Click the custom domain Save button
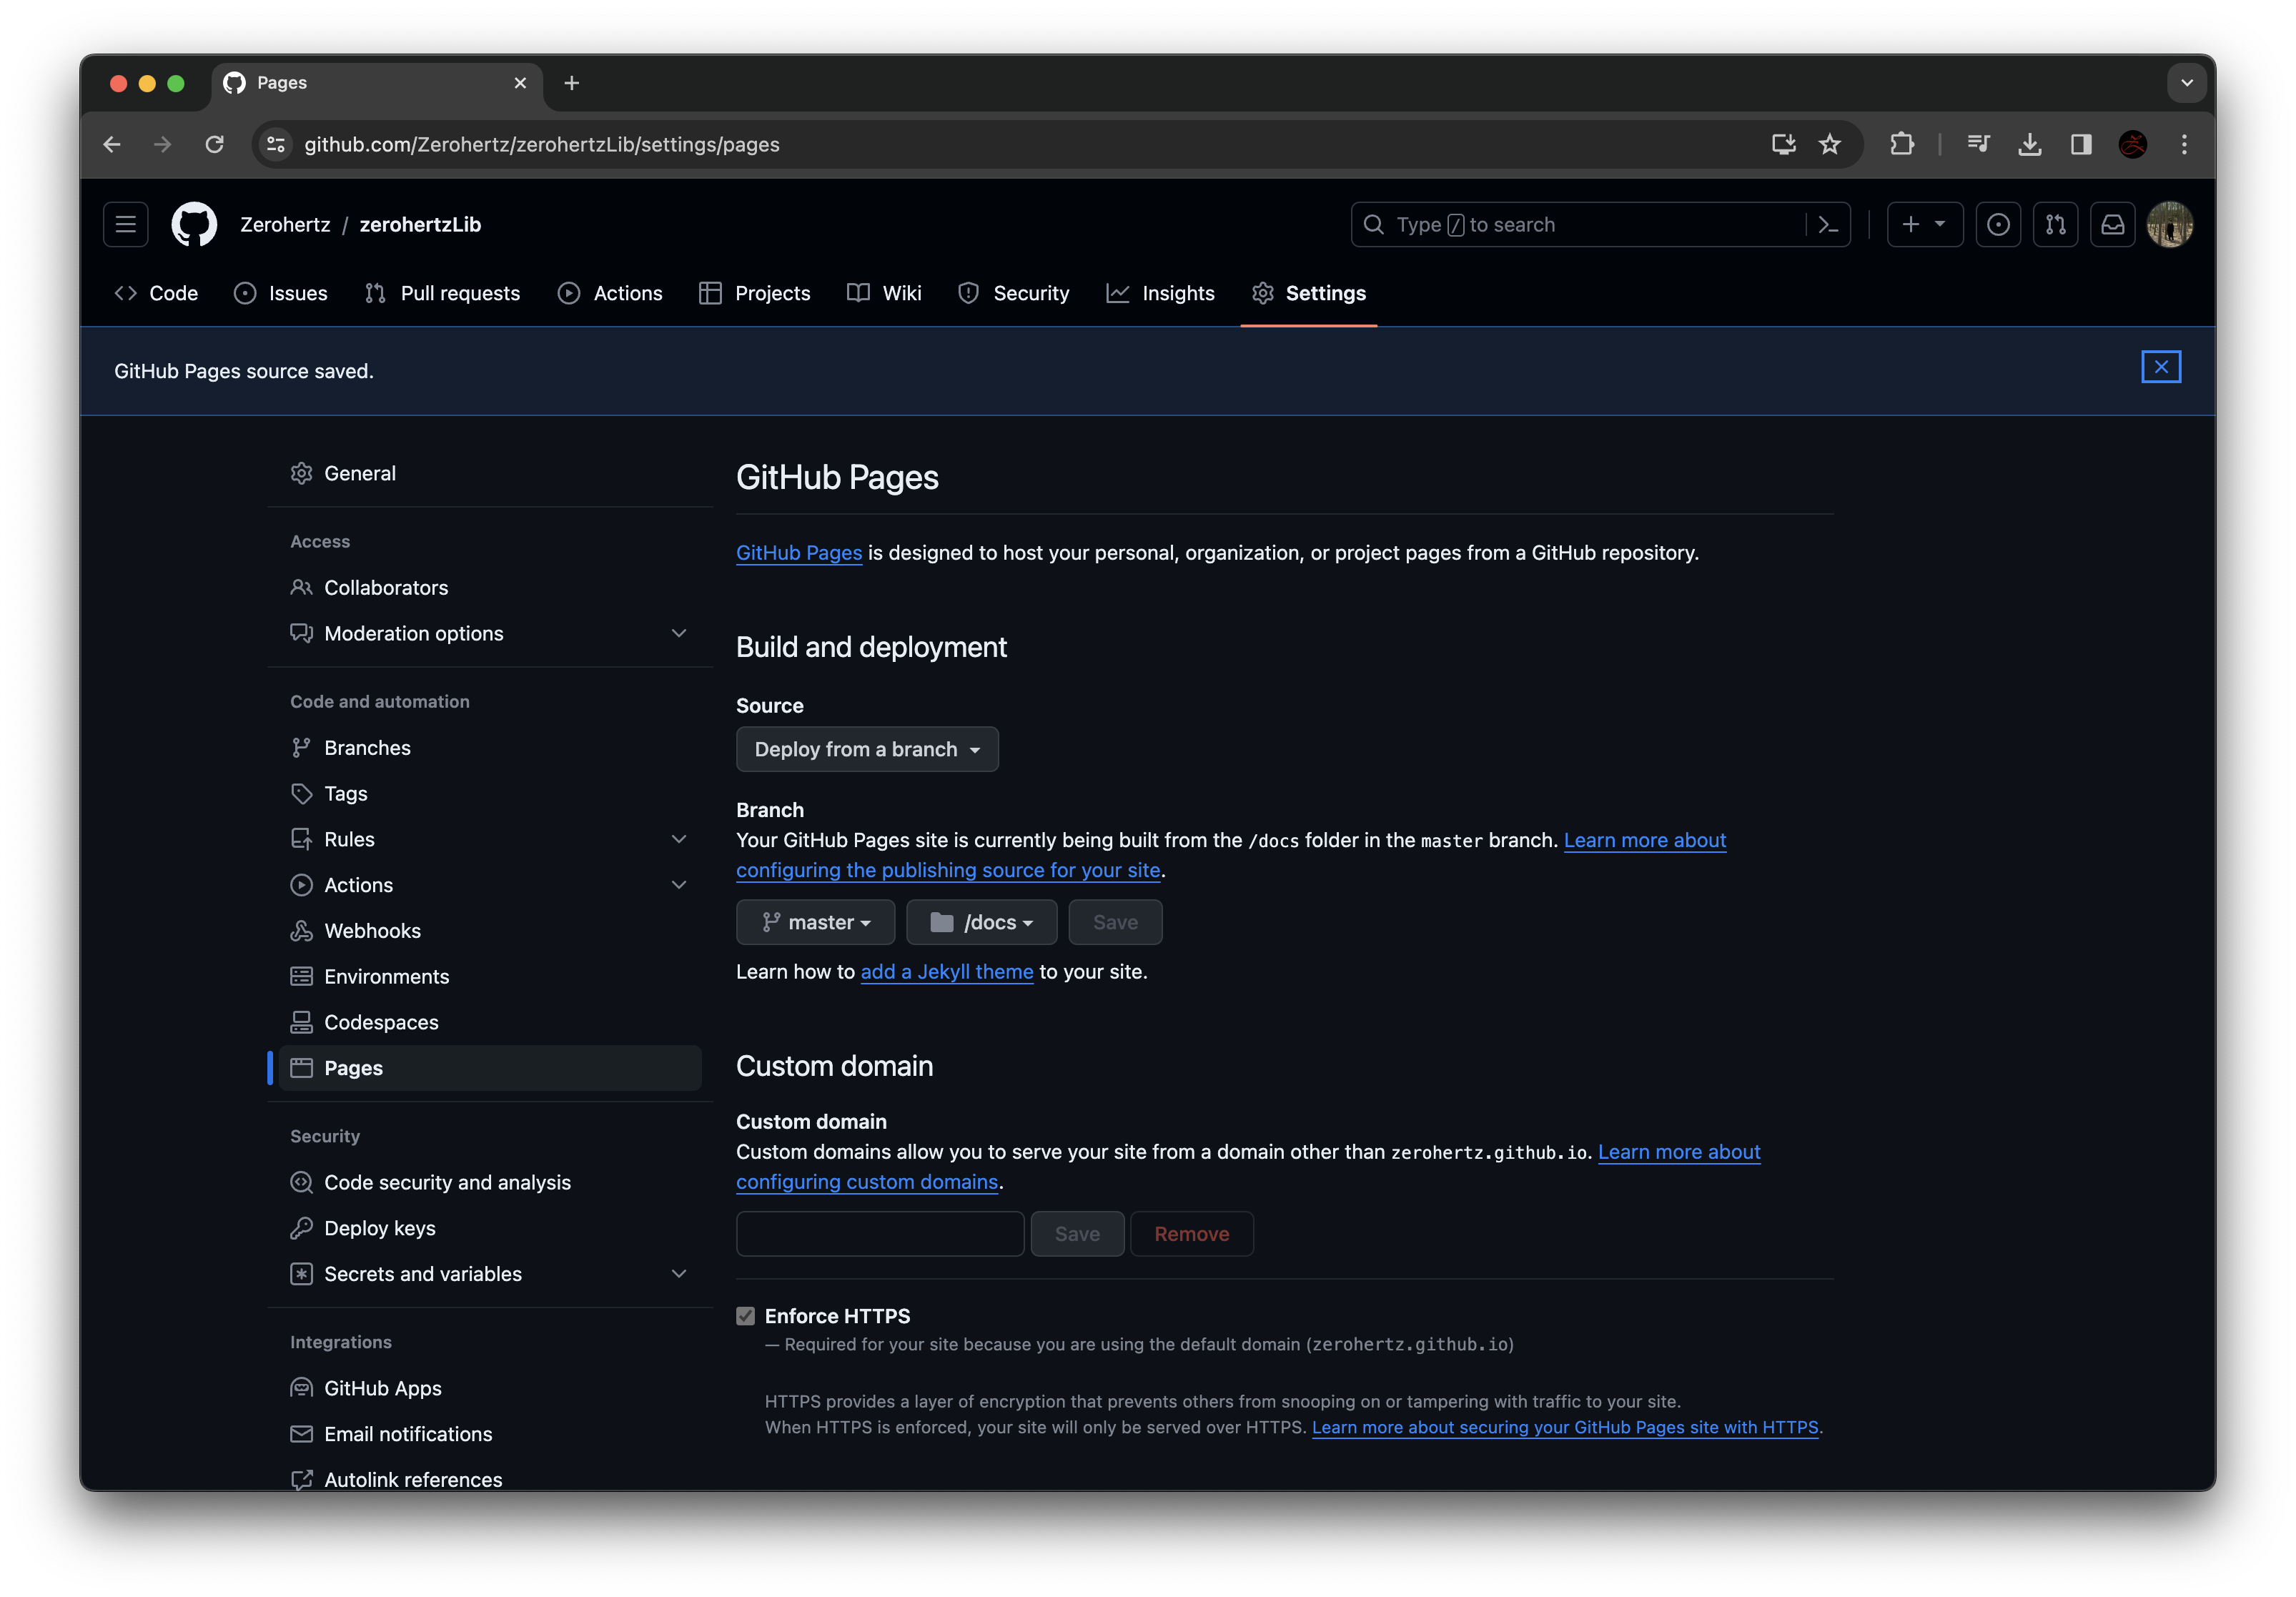 coord(1077,1234)
